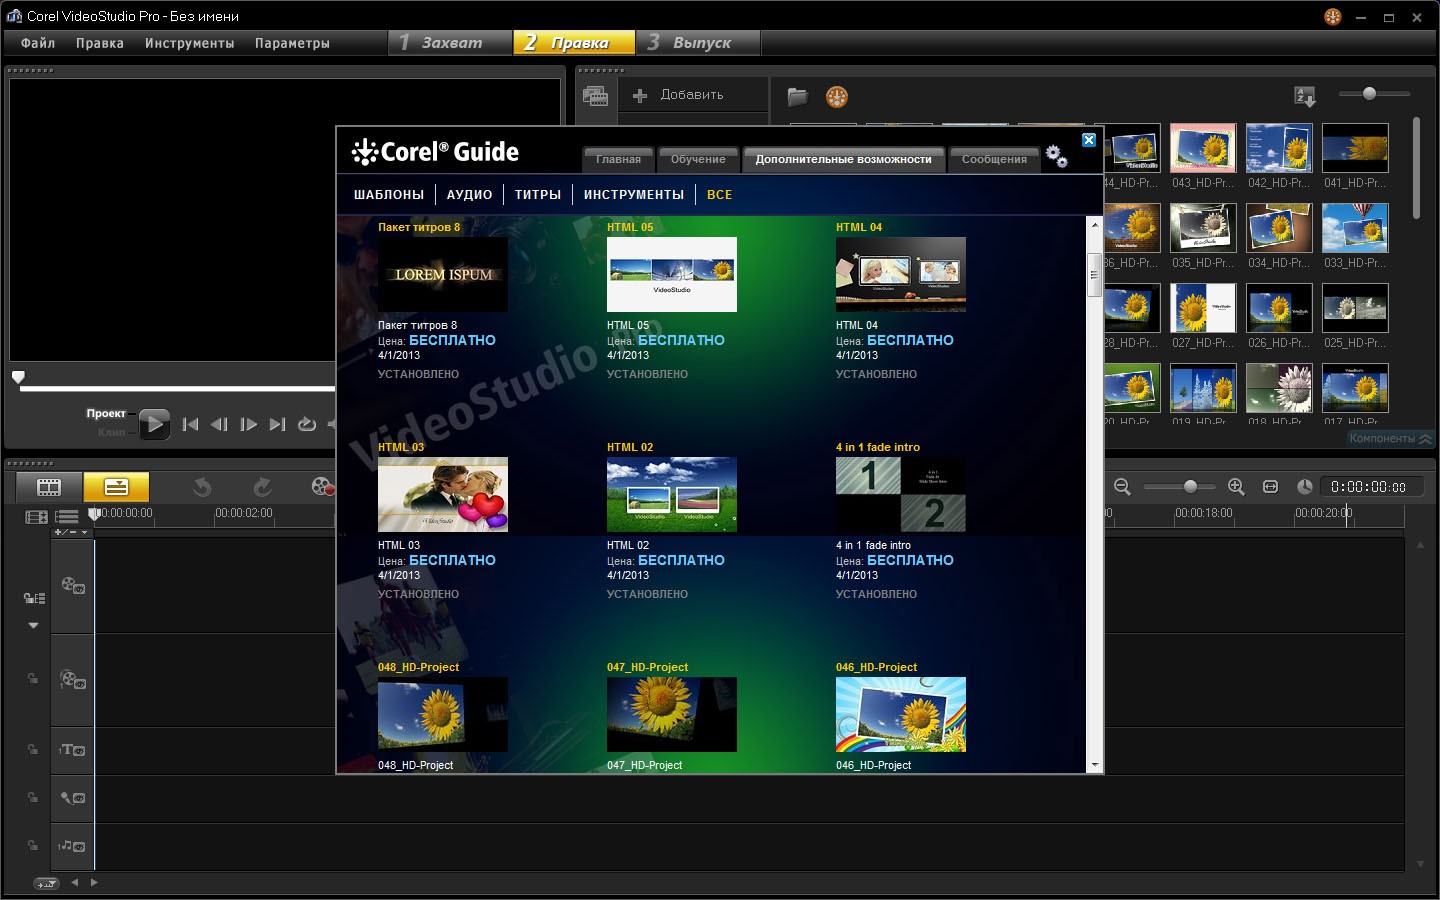Screen dimensions: 1440x900
Task: Open the 046_HD-Project thumbnail
Action: 899,714
